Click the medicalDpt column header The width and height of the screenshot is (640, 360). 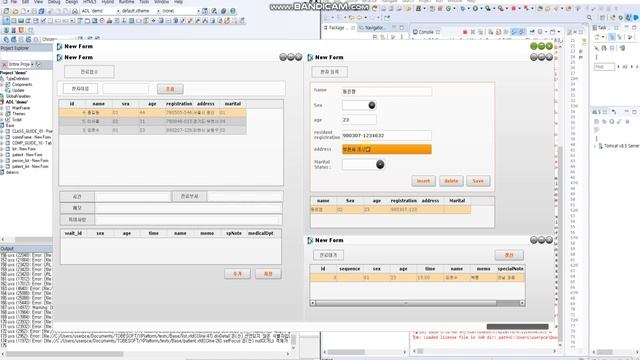[x=261, y=233]
